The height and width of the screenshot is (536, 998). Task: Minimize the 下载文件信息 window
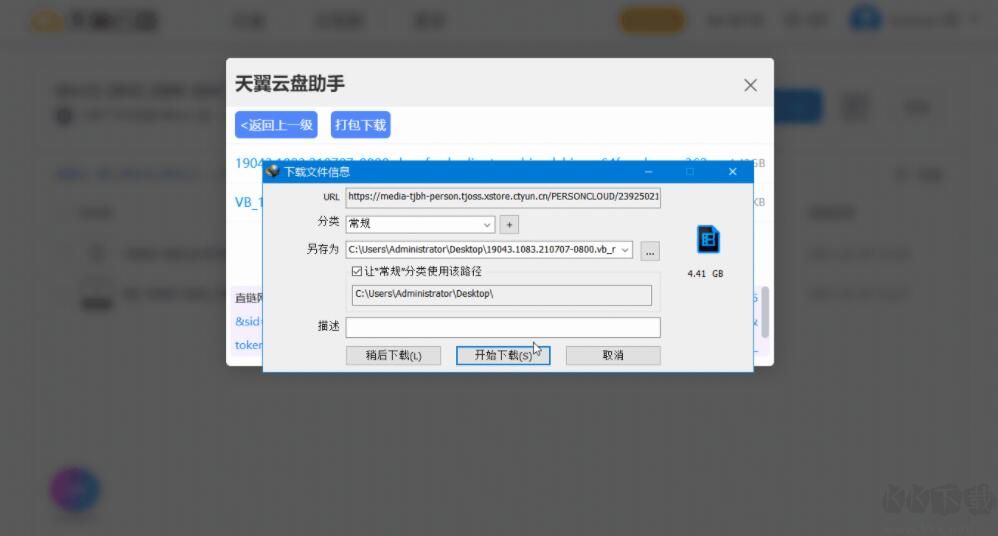(x=647, y=172)
